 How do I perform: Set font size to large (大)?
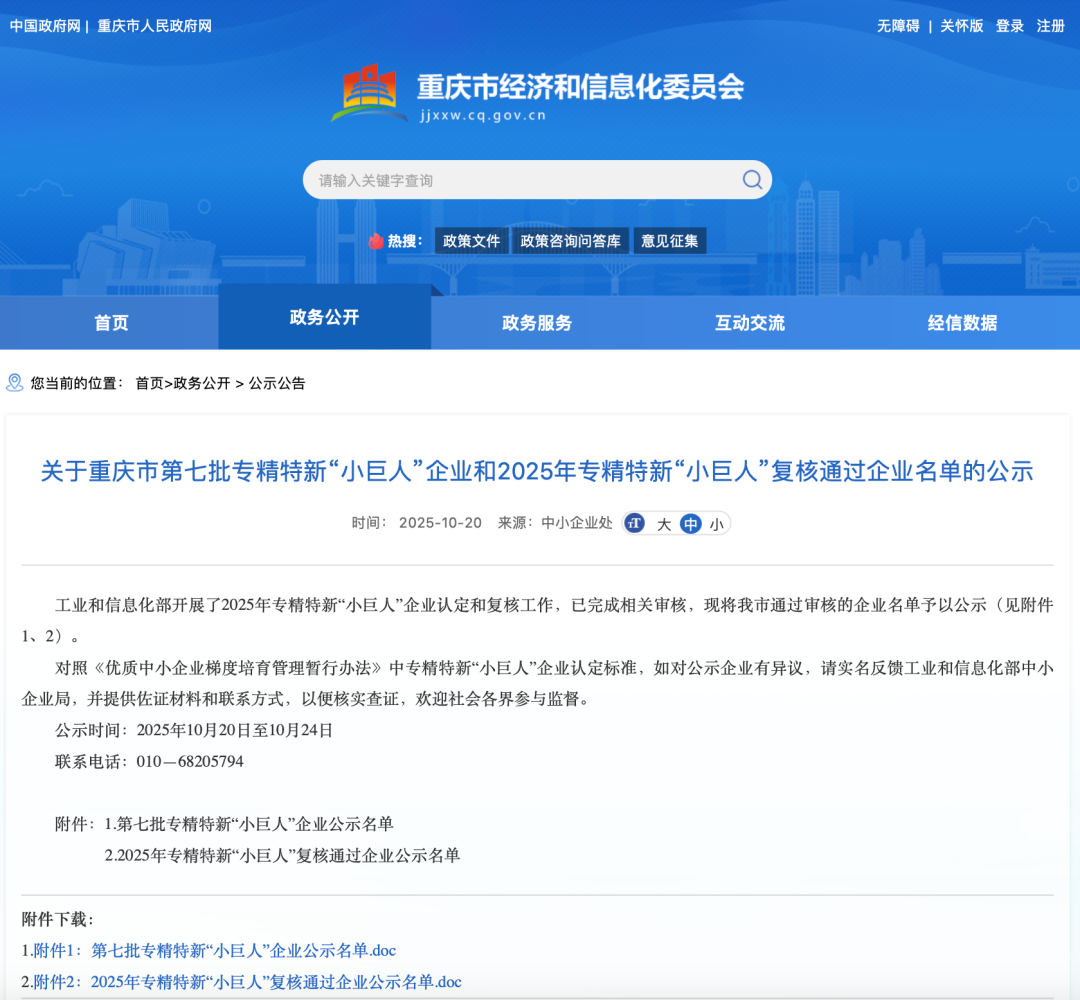click(x=663, y=523)
